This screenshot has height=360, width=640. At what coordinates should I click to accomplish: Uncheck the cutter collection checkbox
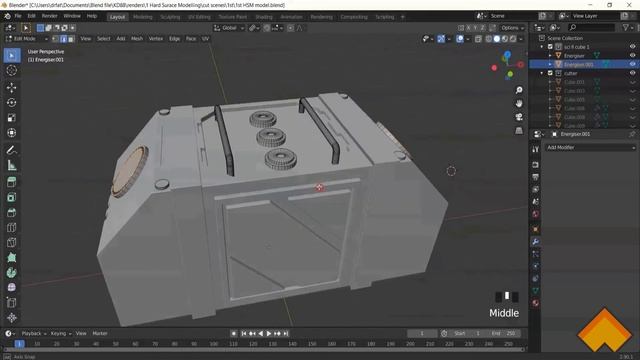(550, 73)
